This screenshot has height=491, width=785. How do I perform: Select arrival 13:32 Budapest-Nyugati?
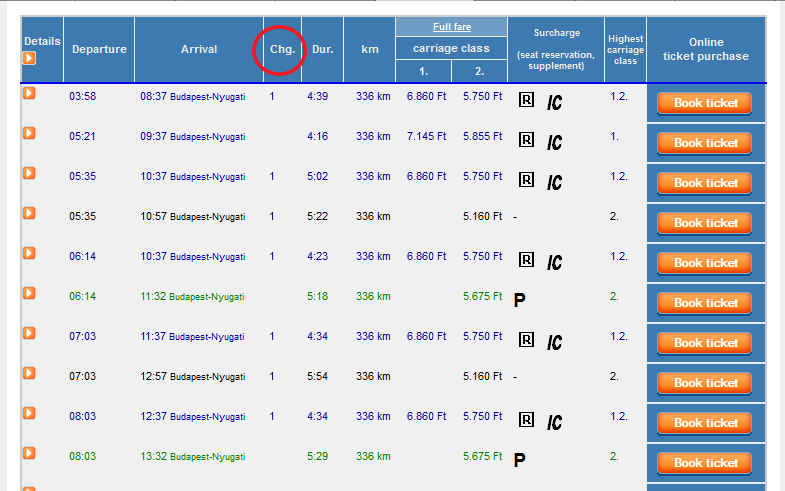pos(193,456)
